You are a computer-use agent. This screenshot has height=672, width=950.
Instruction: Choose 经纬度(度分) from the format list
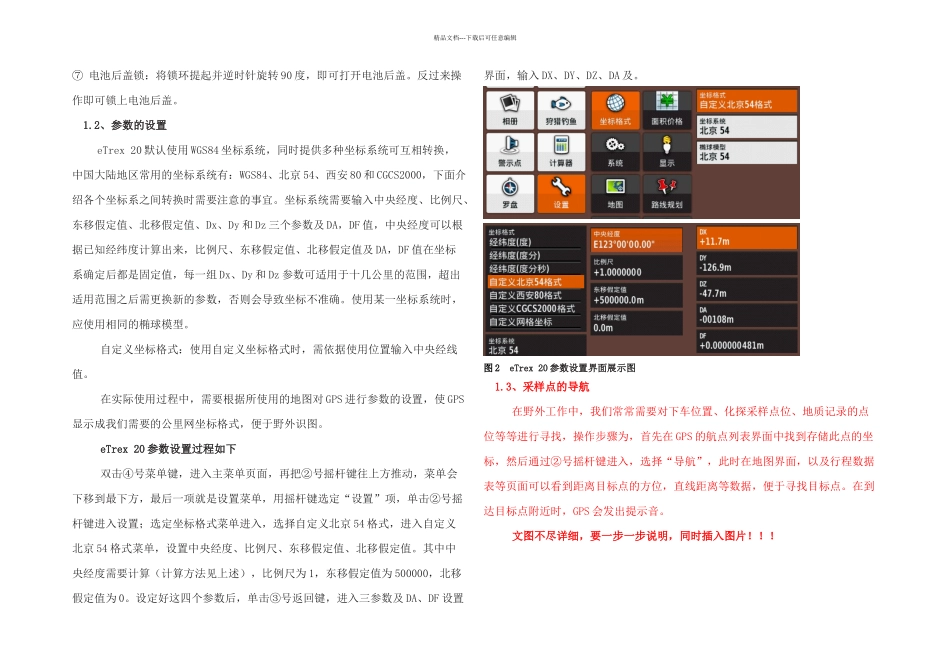[x=536, y=256]
